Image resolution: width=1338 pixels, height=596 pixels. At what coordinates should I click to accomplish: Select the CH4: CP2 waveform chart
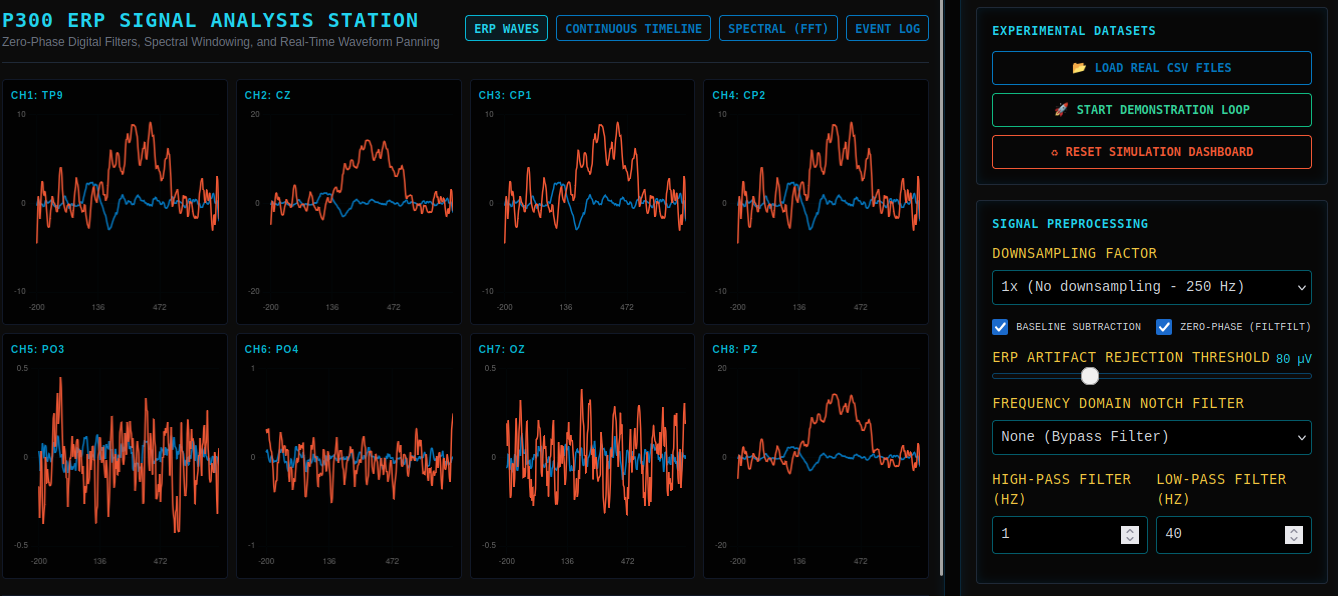[x=816, y=202]
